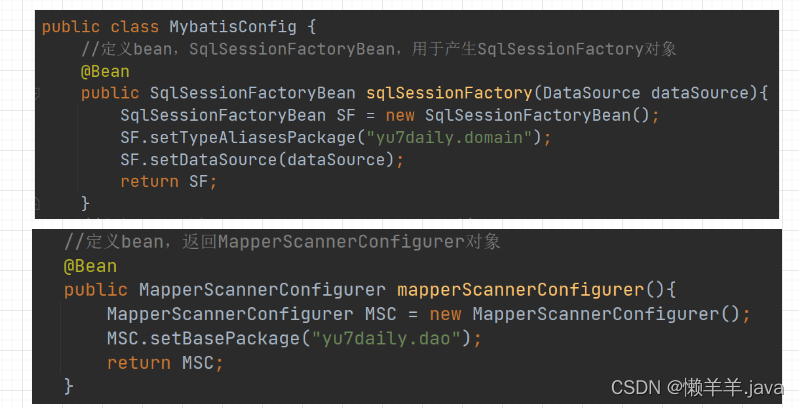The width and height of the screenshot is (799, 408).
Task: Select @Bean annotation above mapperScannerConfigurer method
Action: click(x=90, y=266)
